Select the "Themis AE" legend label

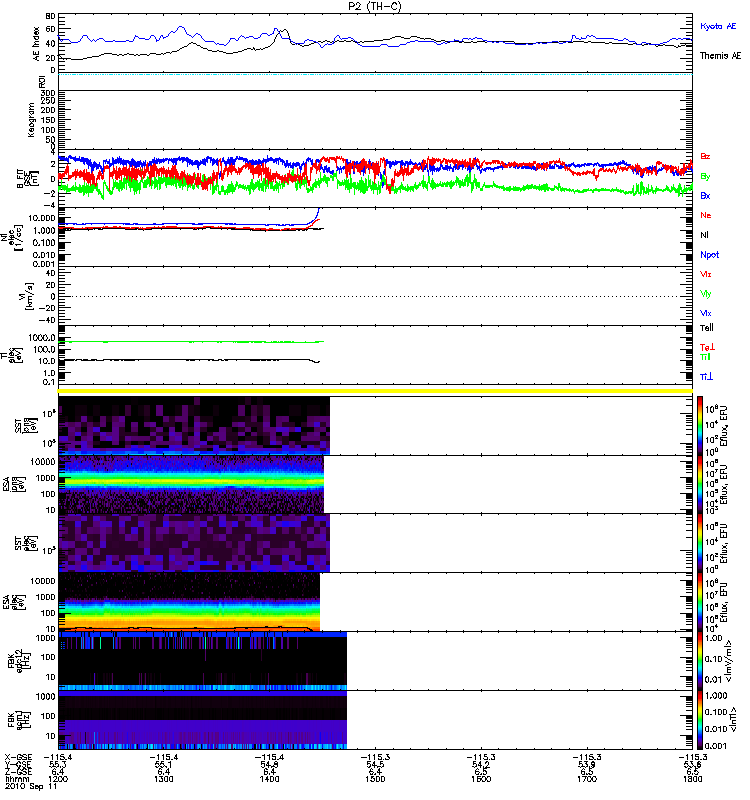(720, 56)
